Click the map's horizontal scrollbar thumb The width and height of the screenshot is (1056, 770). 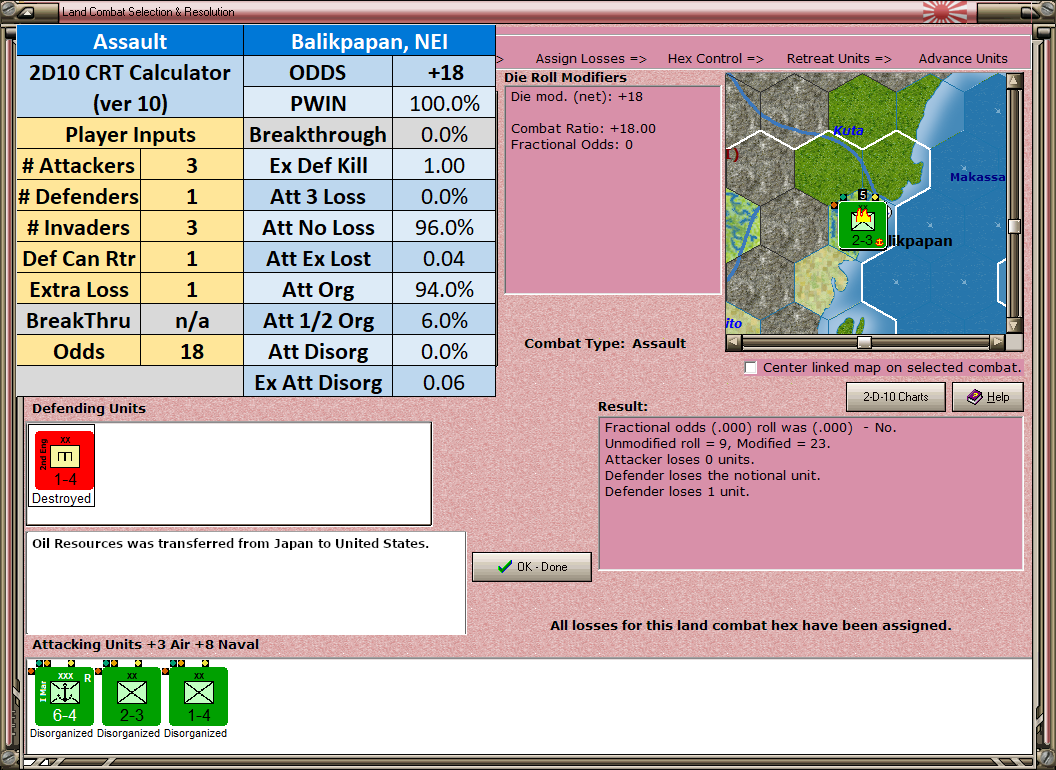tap(864, 342)
